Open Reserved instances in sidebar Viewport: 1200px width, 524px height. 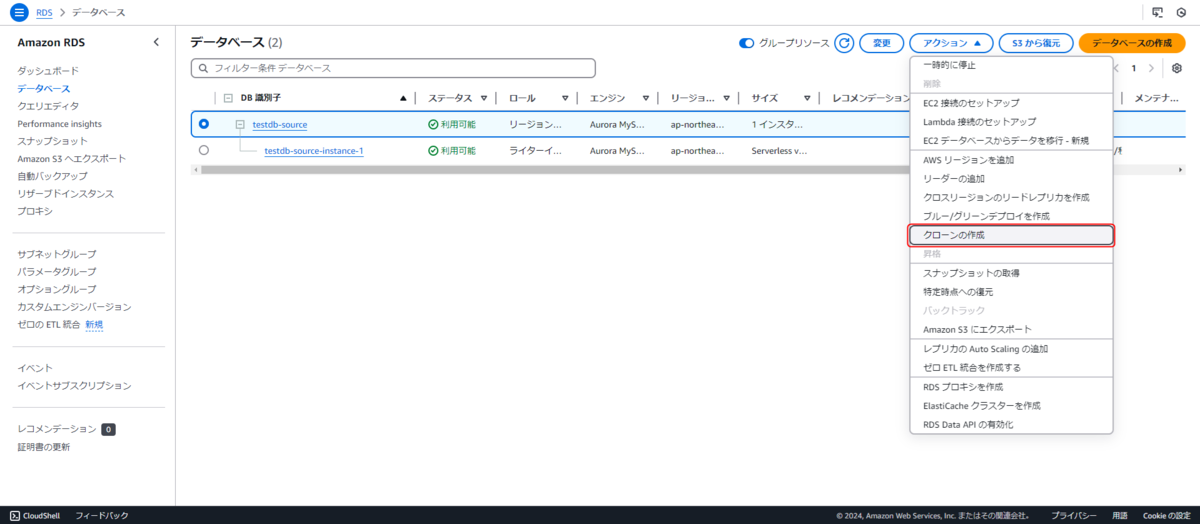pos(65,194)
